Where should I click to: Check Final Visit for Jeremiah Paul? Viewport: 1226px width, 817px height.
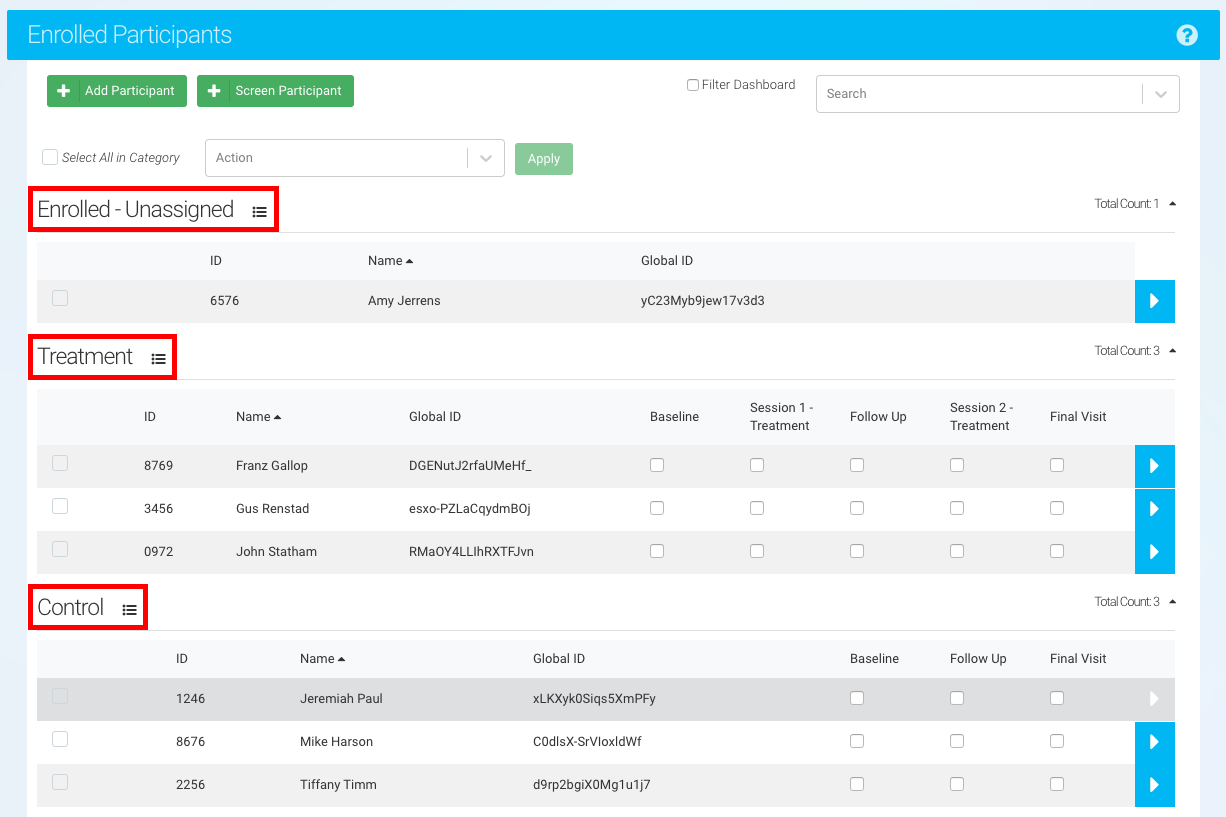coord(1057,698)
